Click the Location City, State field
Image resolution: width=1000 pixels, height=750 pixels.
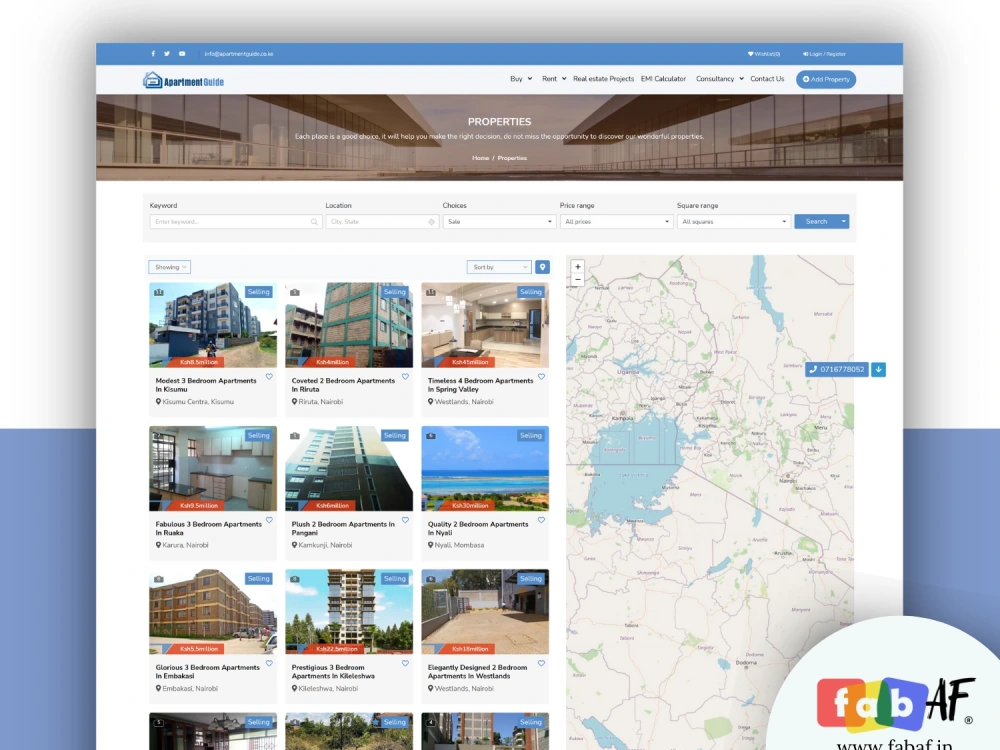pyautogui.click(x=382, y=222)
